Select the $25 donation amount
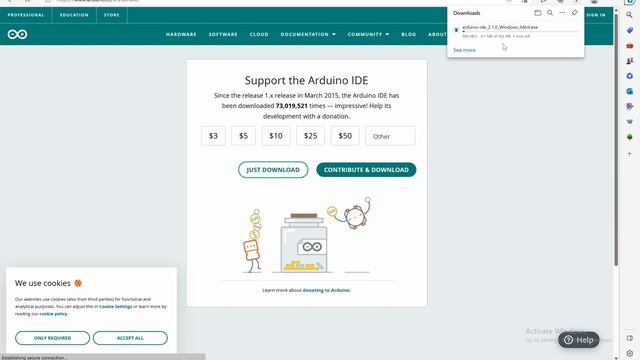 click(310, 136)
